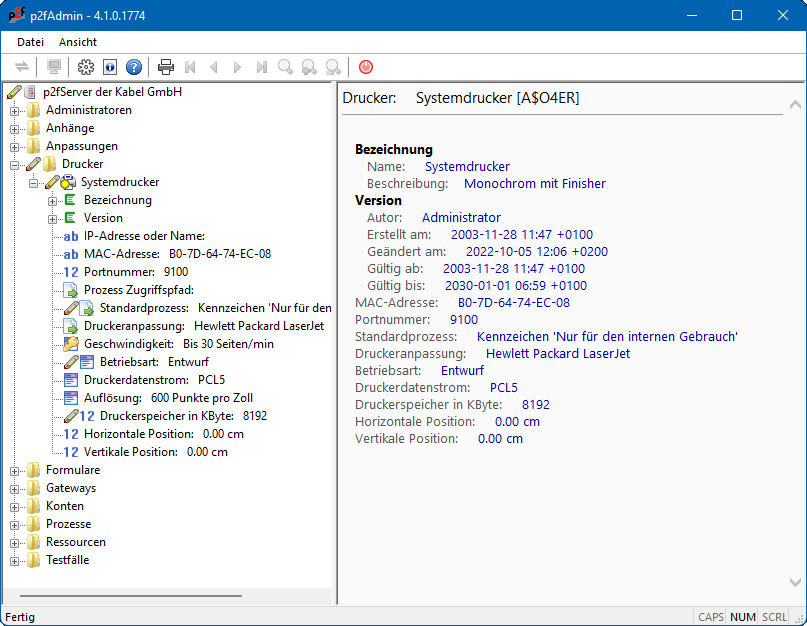The image size is (807, 626).
Task: Collapse the Drucker folder node
Action: coord(15,164)
